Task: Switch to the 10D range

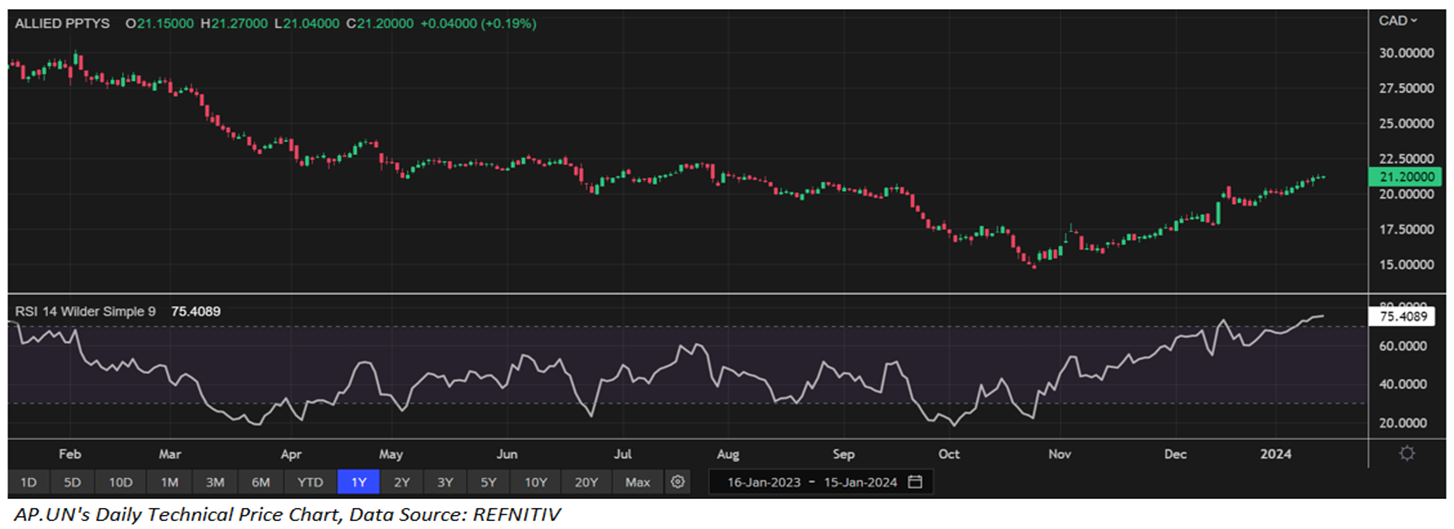Action: (121, 483)
